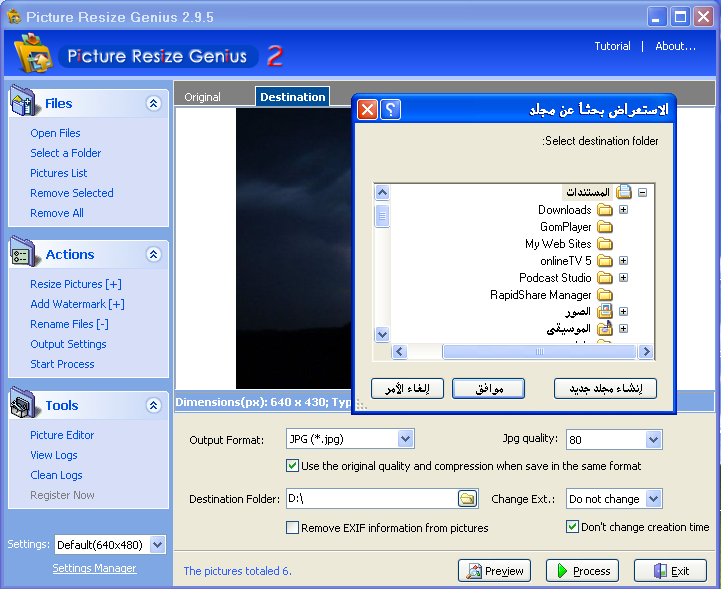
Task: Expand the onlineTV 5 tree node
Action: pos(623,261)
